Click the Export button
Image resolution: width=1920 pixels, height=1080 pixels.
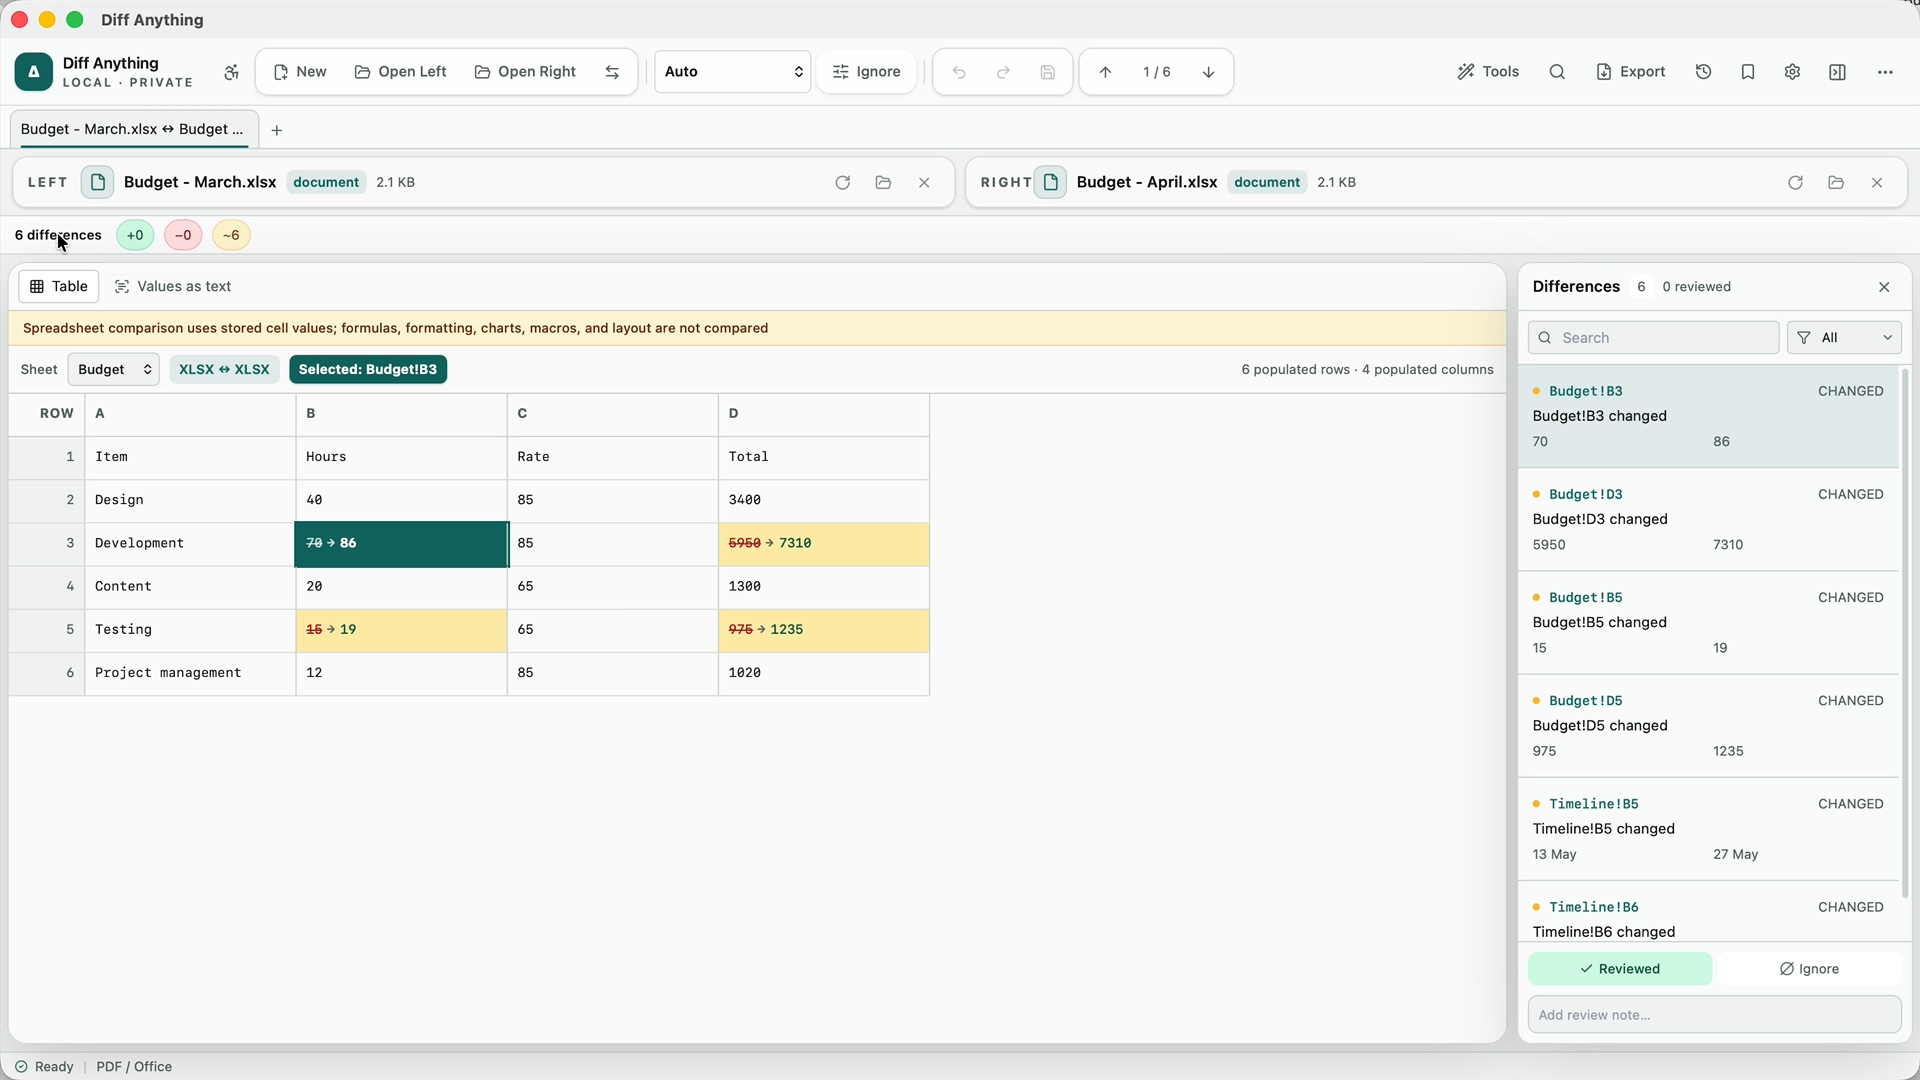1631,72
